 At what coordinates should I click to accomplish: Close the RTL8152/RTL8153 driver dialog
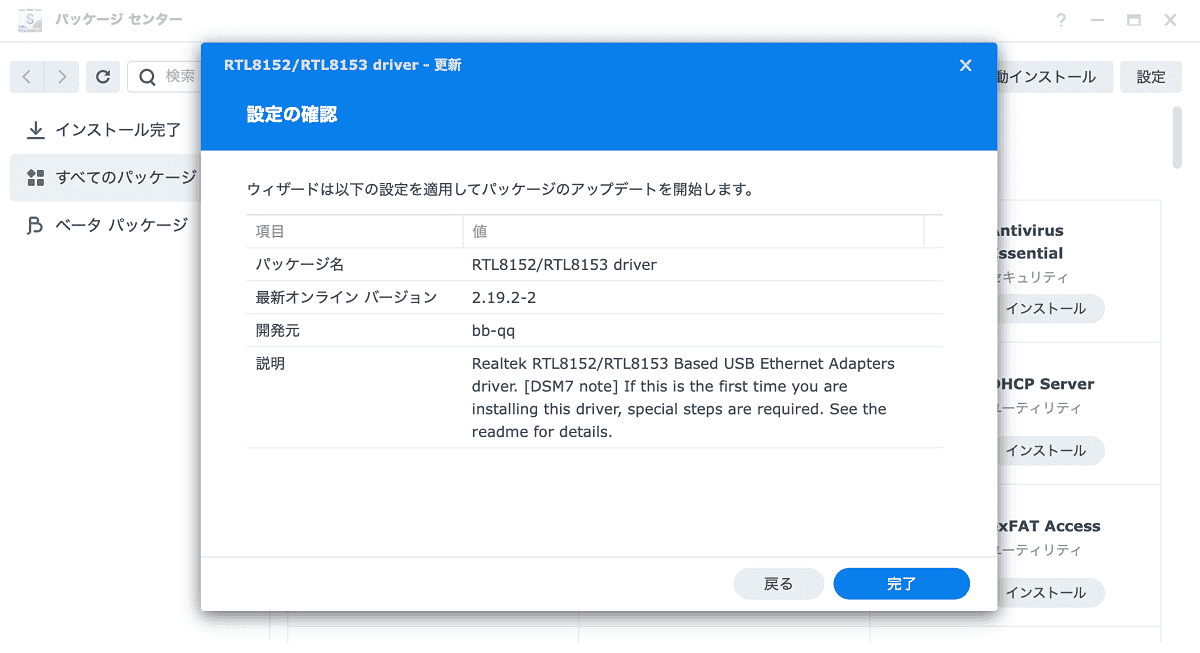965,65
